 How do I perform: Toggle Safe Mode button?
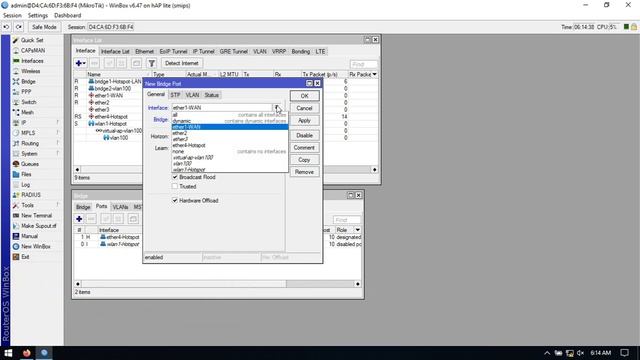(x=44, y=27)
